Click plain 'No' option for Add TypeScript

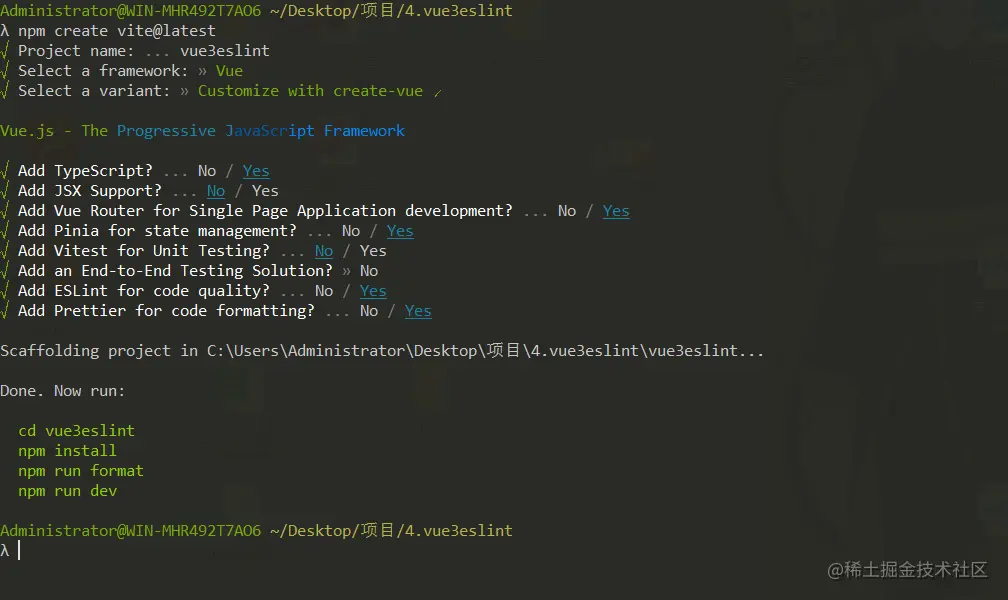coord(207,171)
